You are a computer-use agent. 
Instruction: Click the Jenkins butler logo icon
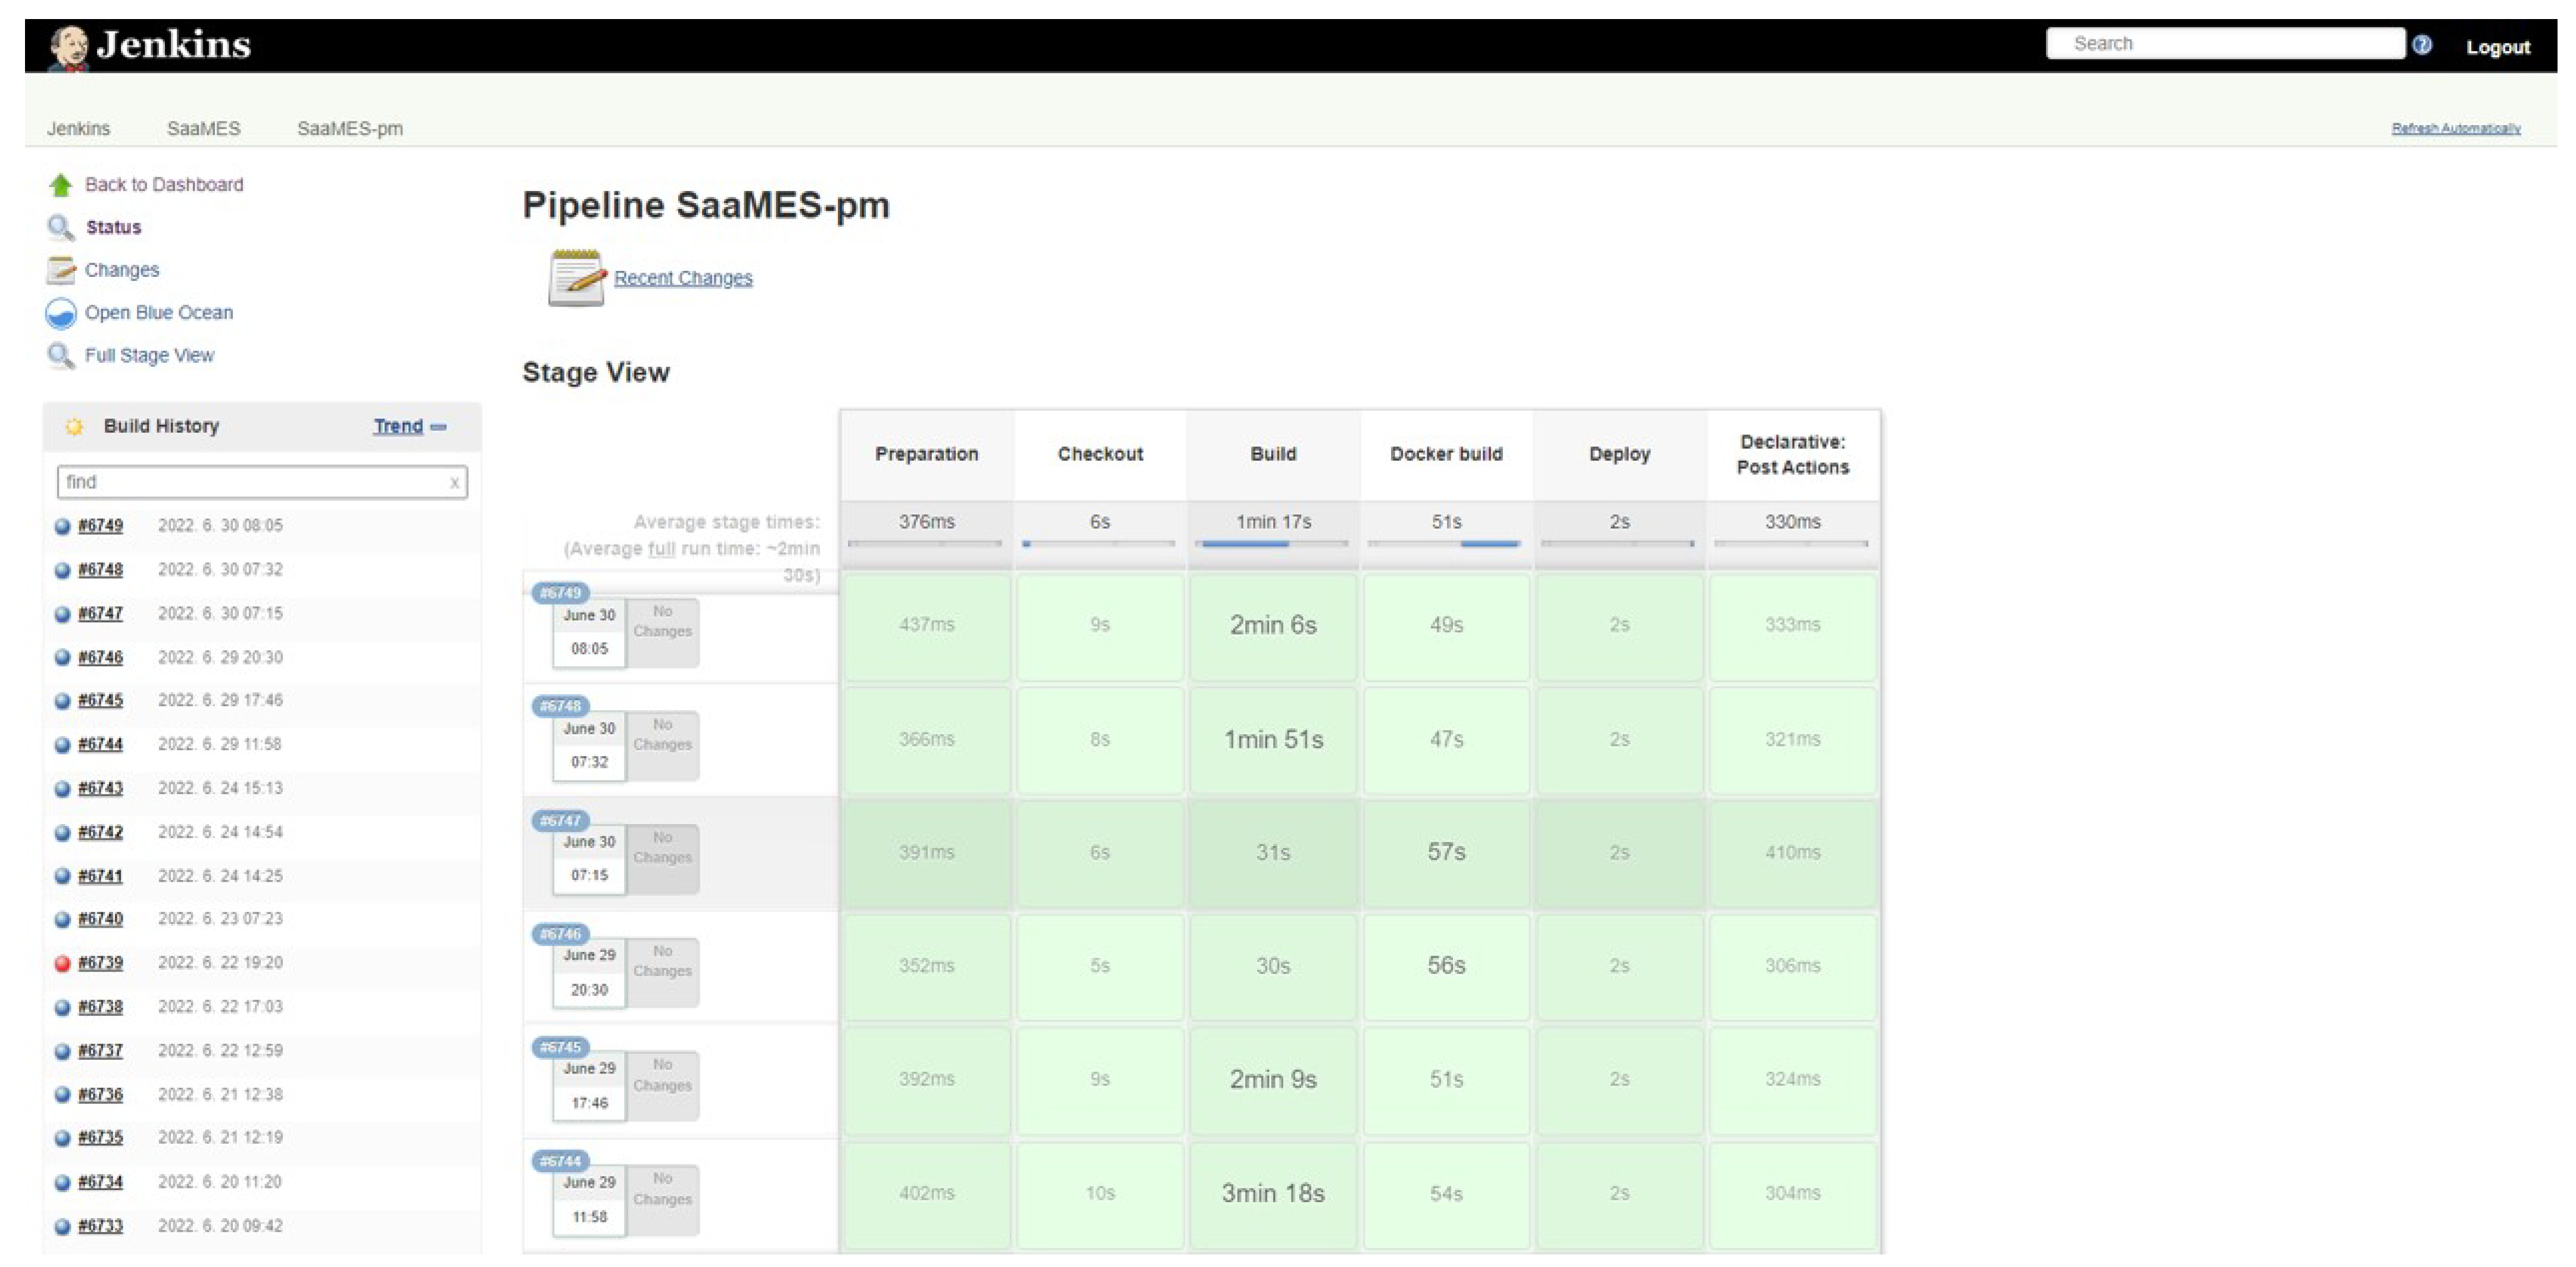(x=68, y=46)
